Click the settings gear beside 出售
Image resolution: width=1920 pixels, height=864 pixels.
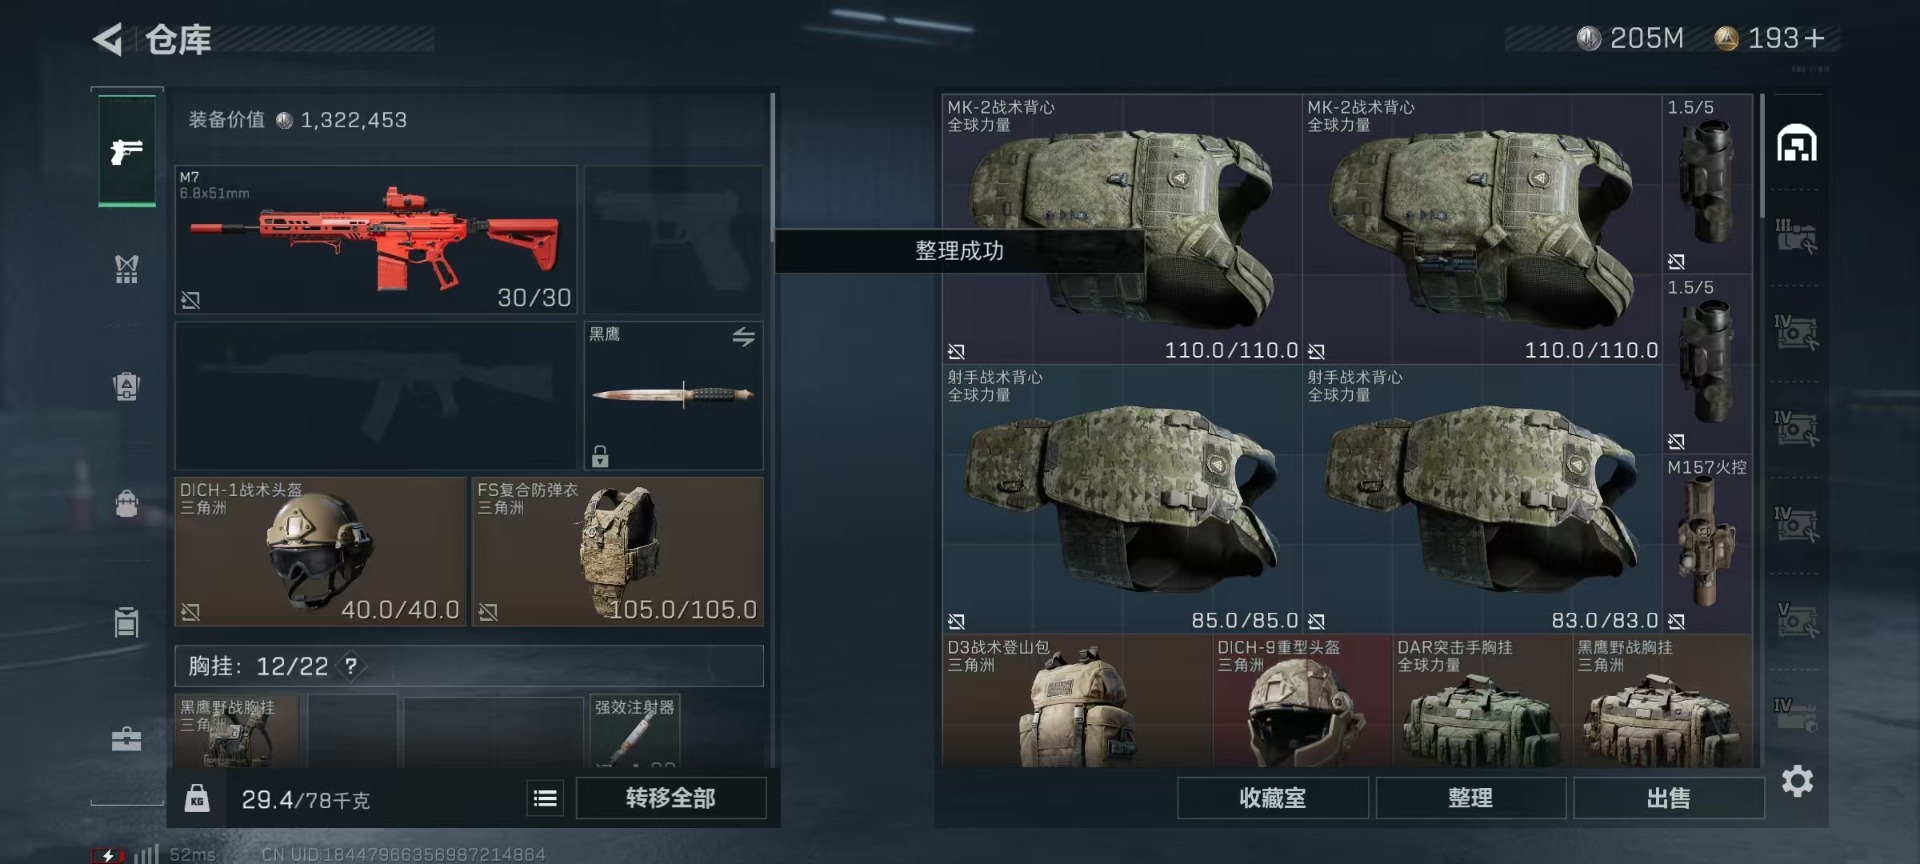point(1797,781)
